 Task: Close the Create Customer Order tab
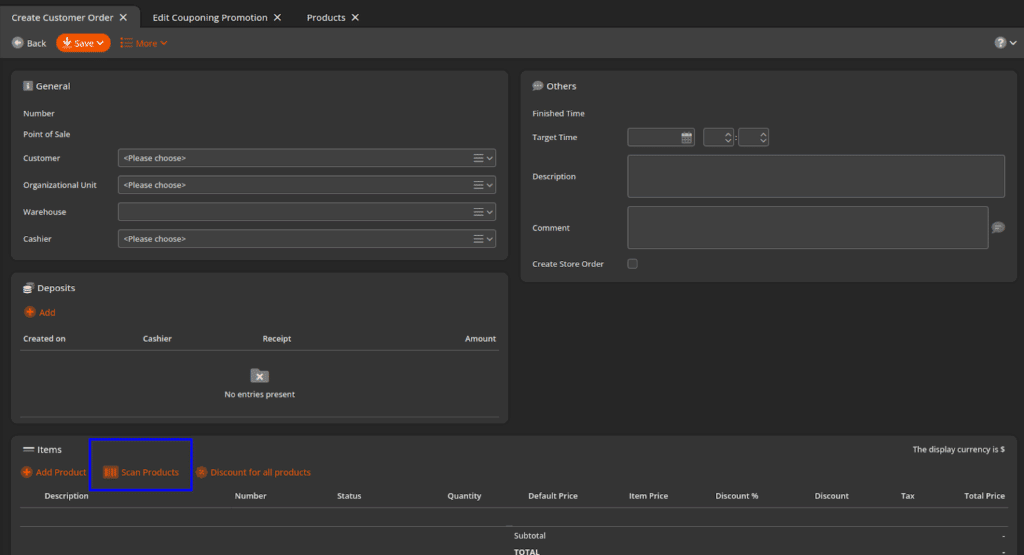pyautogui.click(x=123, y=18)
